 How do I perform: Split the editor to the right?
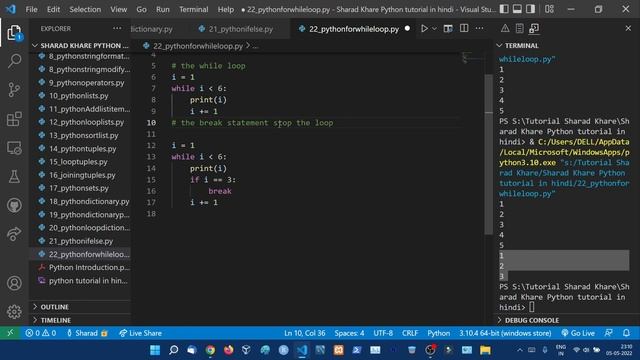pos(464,29)
